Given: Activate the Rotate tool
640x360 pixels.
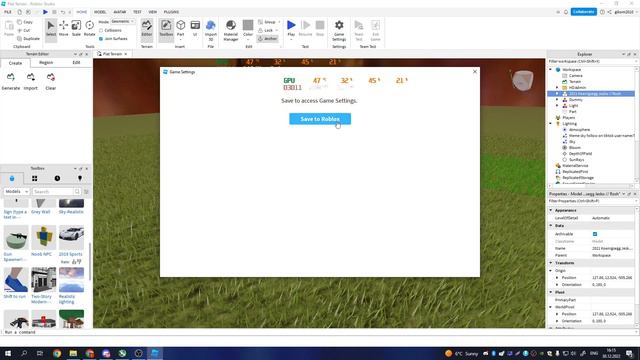Looking at the screenshot, I should click(89, 28).
